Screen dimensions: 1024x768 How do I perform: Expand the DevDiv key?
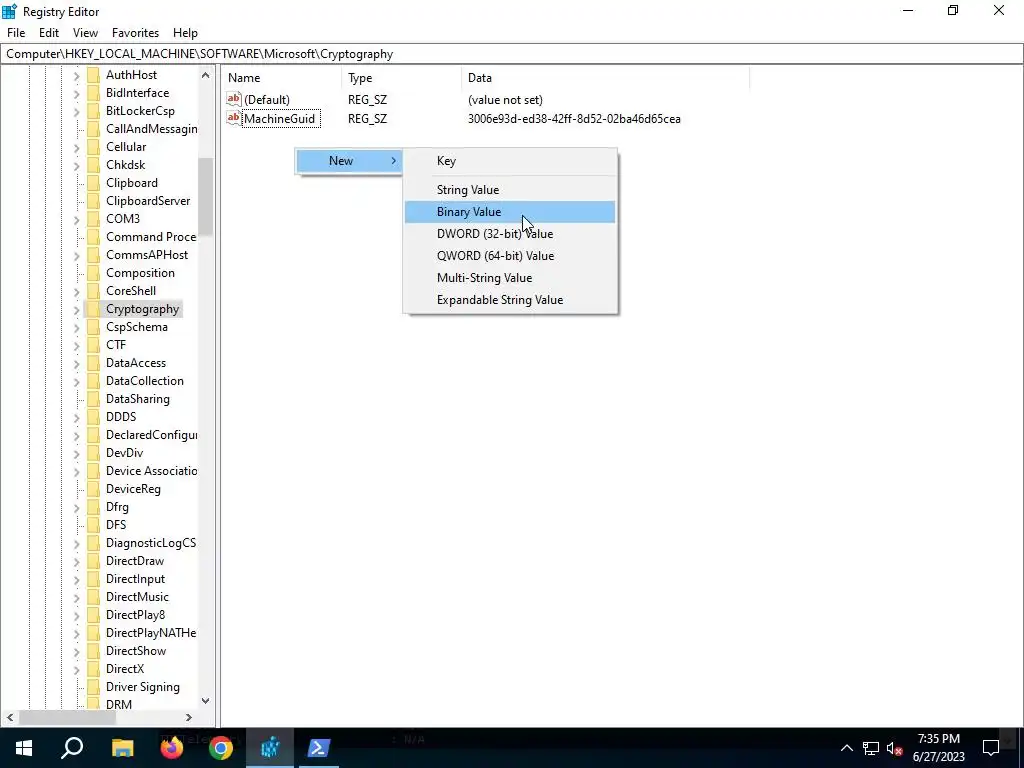tap(76, 453)
